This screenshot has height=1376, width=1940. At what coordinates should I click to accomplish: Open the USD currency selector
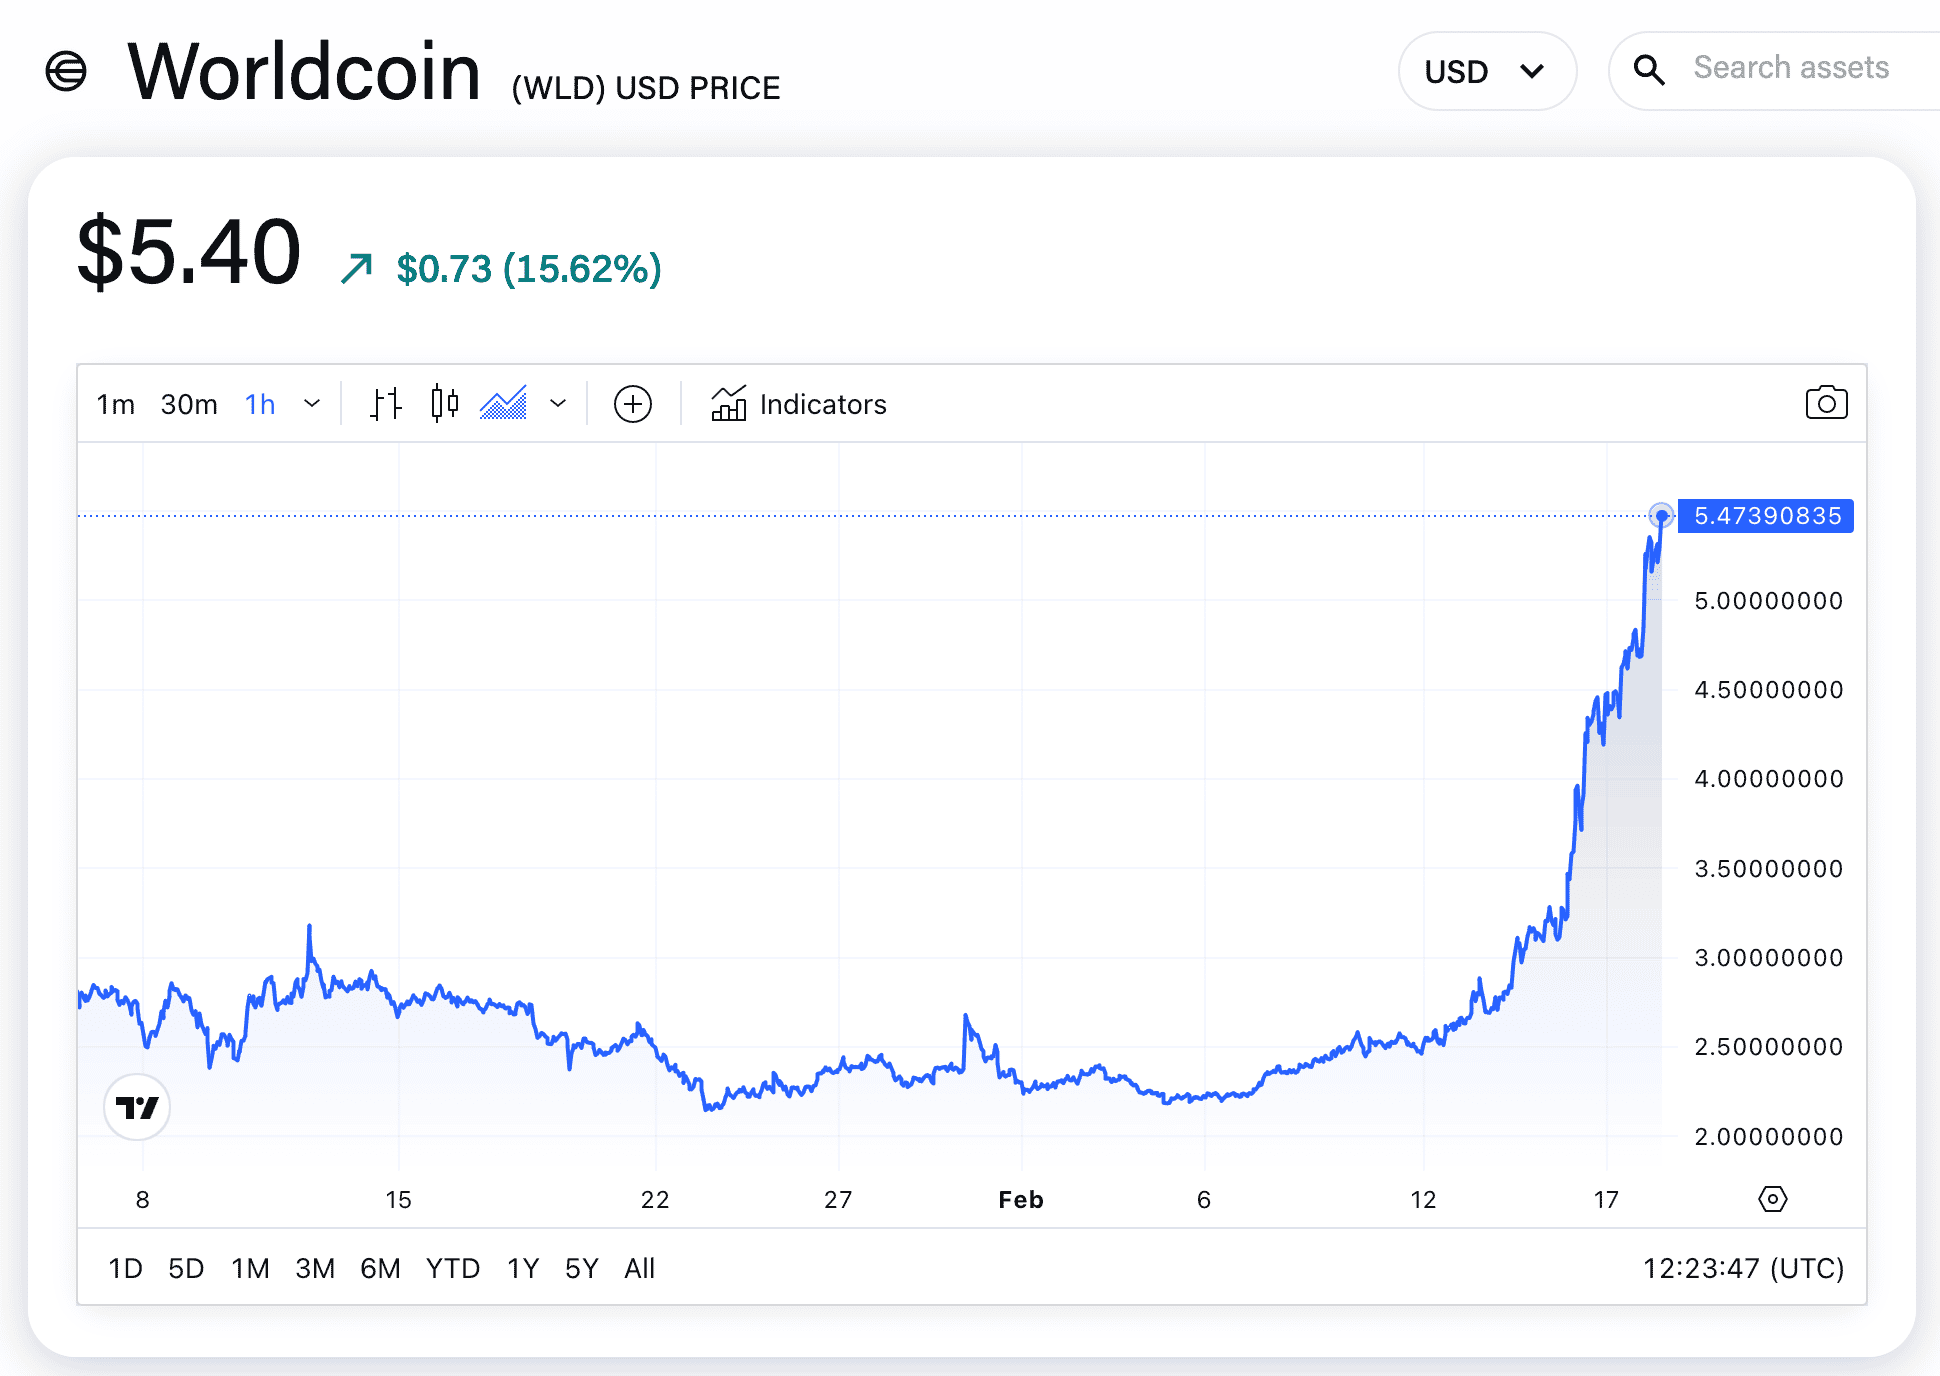coord(1487,70)
